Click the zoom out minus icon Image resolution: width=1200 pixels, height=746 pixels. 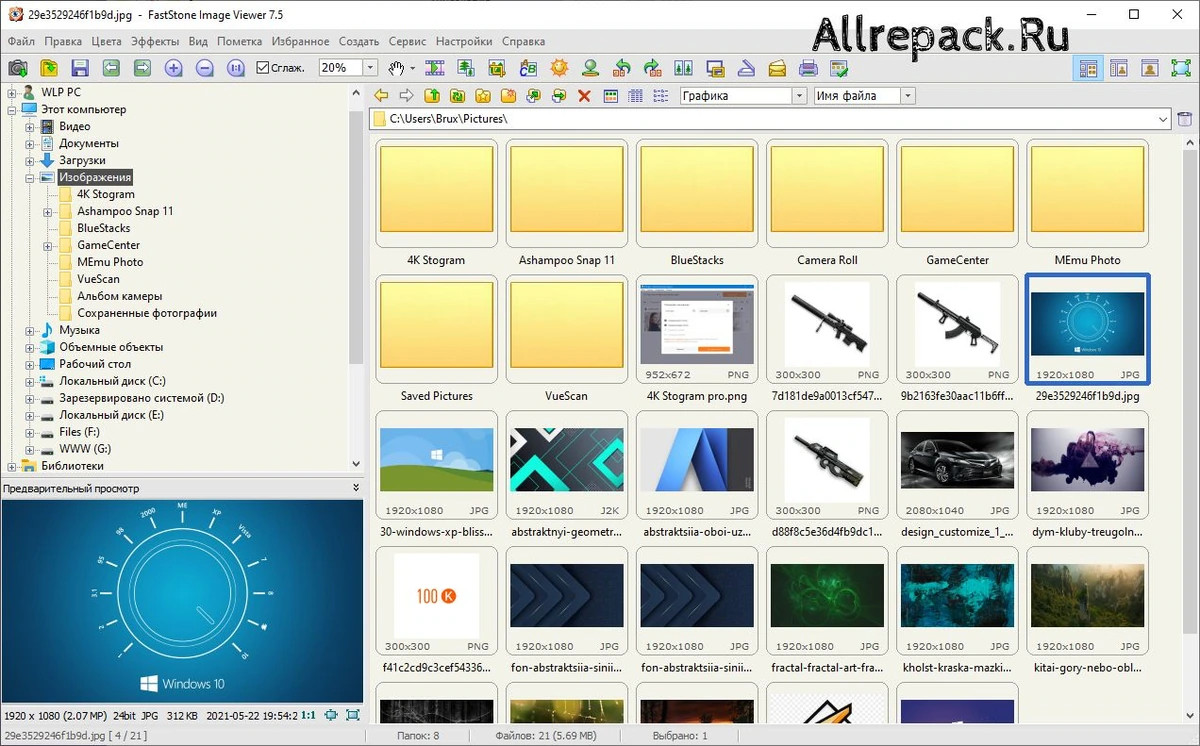(x=205, y=68)
